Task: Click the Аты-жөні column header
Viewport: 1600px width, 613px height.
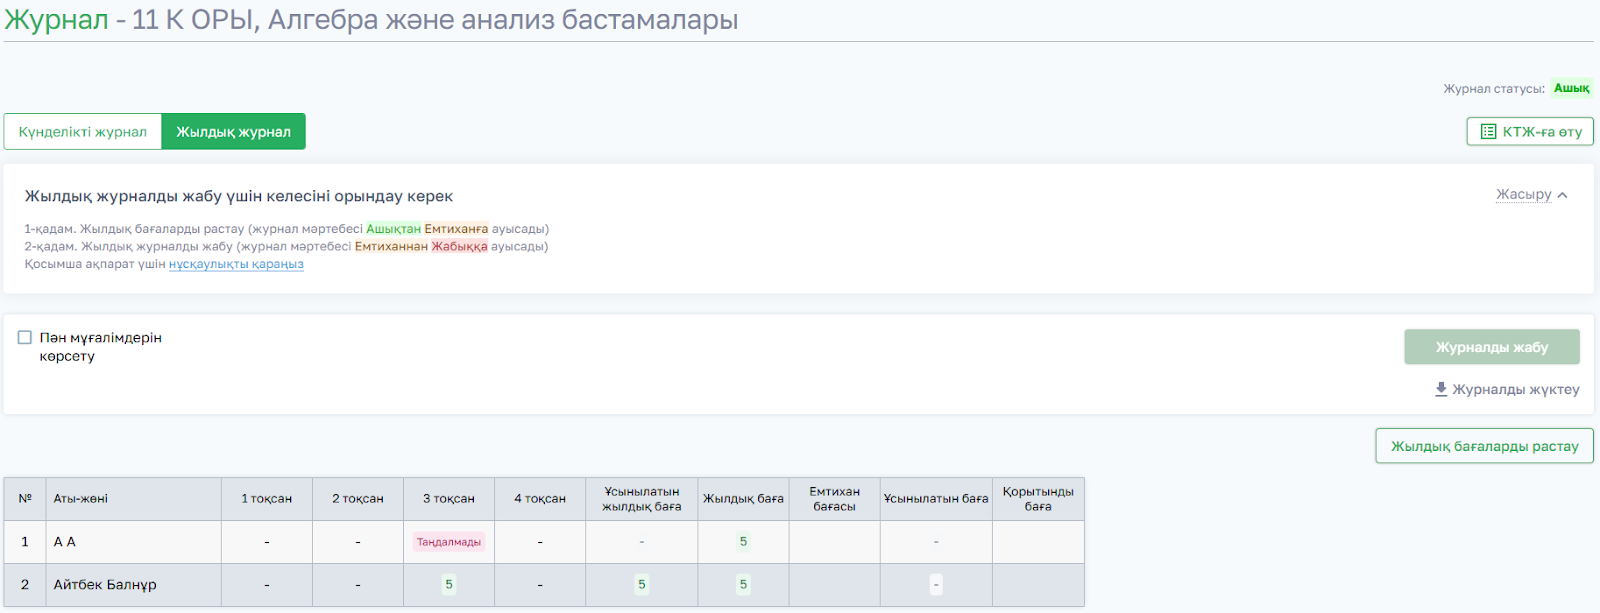Action: [x=133, y=498]
